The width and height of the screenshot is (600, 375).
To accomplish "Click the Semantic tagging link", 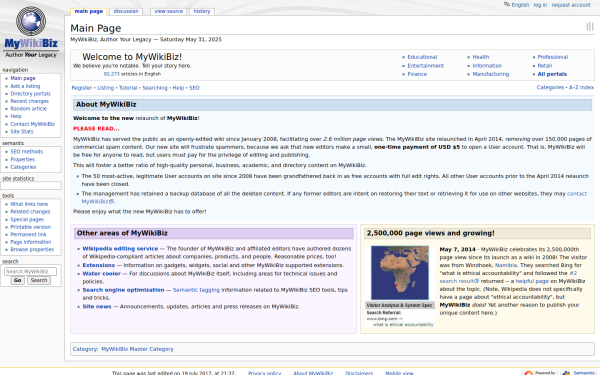I will click(196, 290).
